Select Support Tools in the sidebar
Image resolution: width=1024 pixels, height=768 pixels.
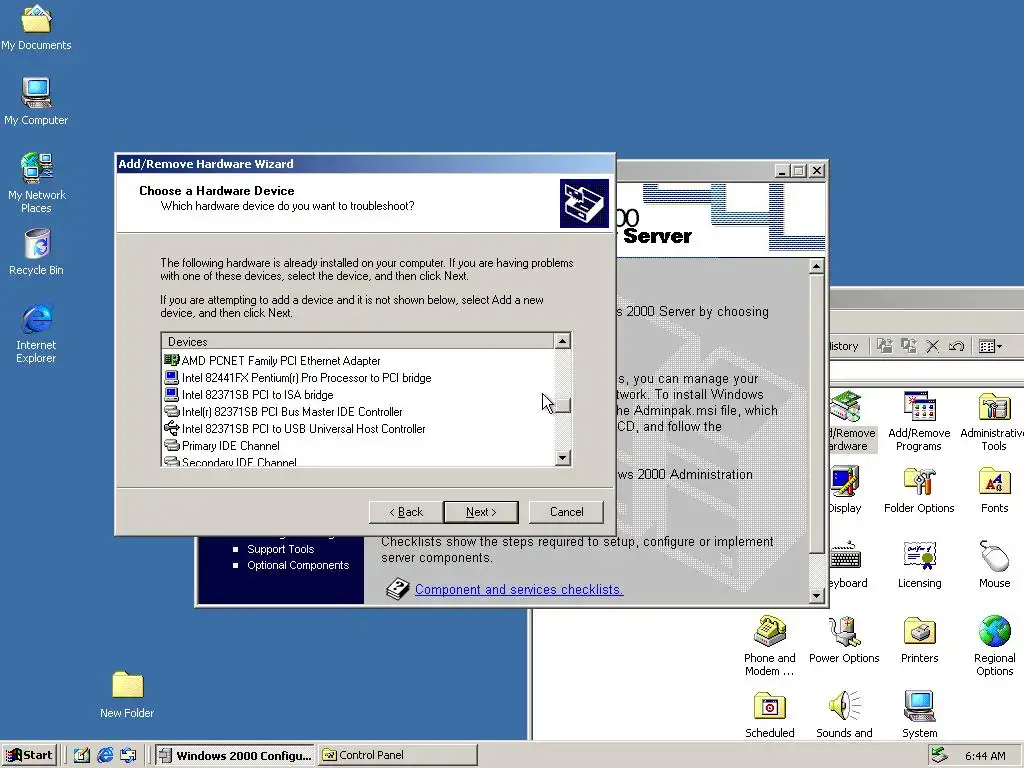[280, 549]
